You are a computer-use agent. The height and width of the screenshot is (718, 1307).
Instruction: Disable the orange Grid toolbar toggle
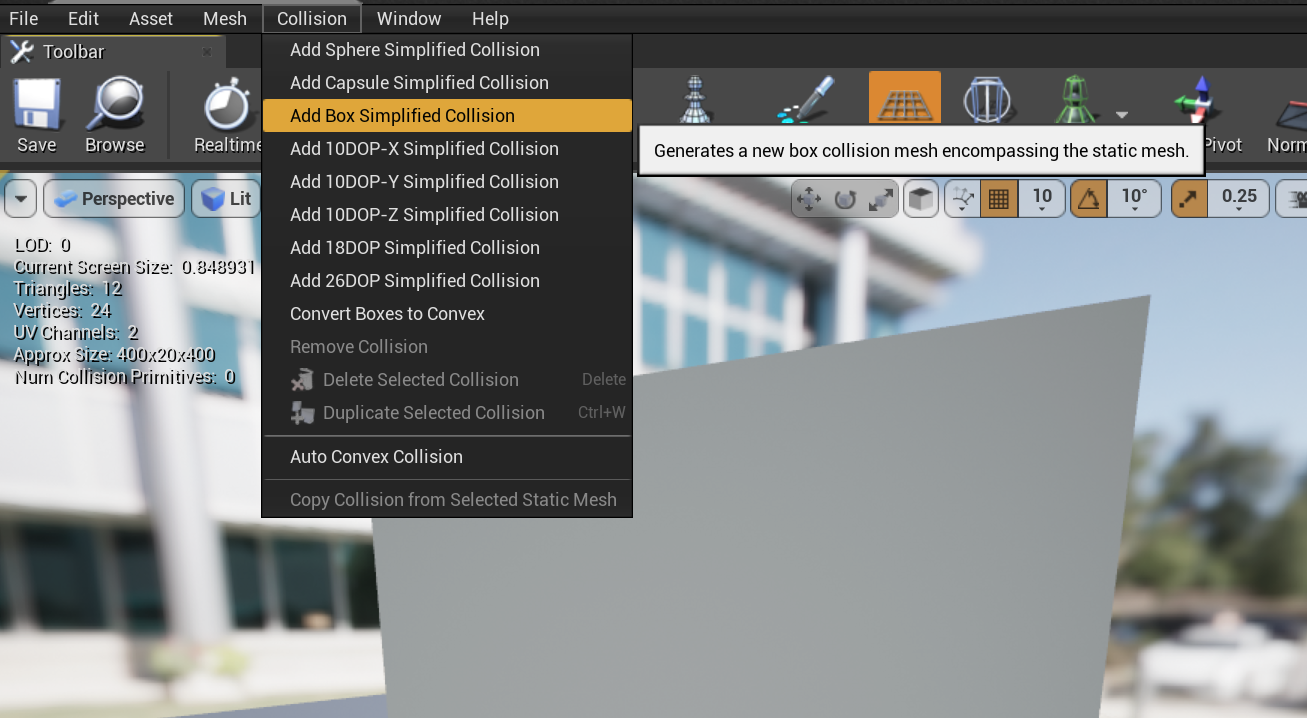coord(904,100)
